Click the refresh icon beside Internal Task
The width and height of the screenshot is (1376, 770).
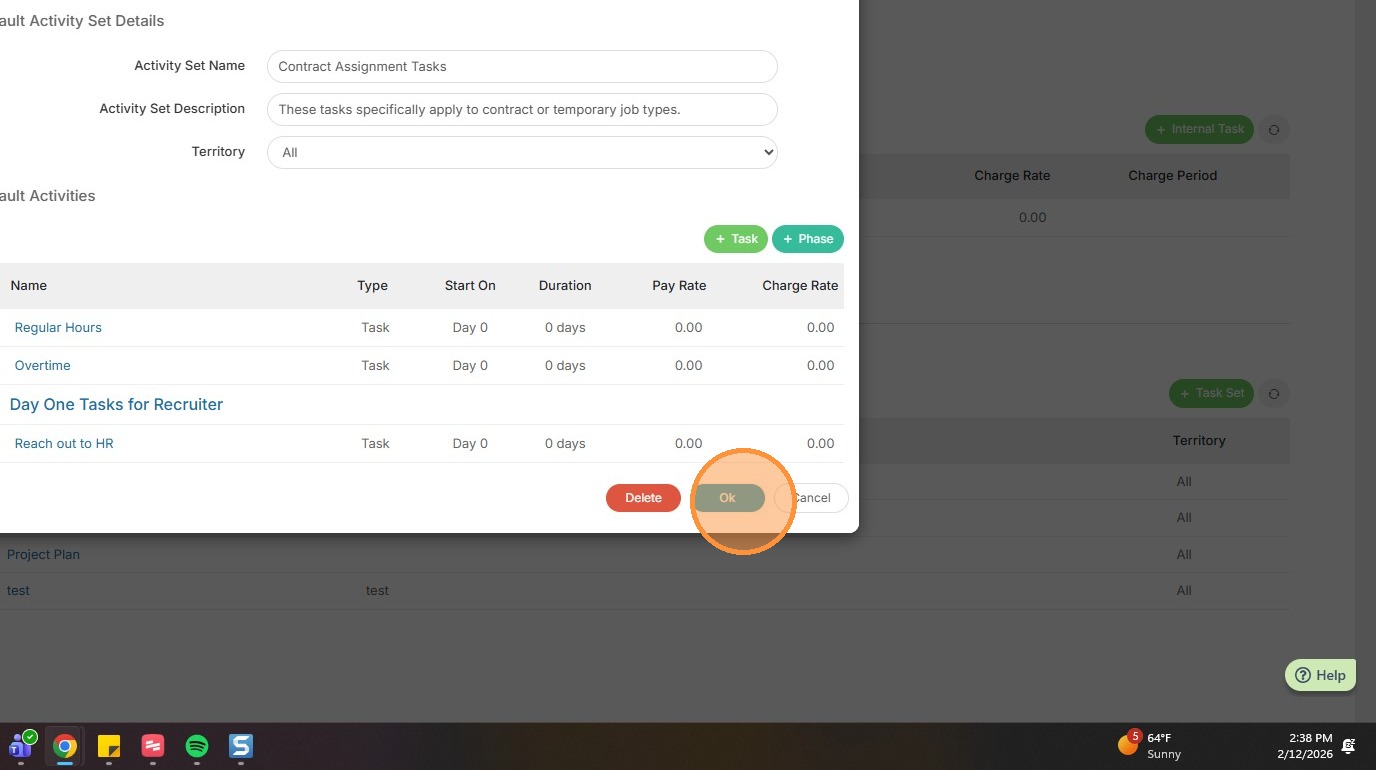(x=1274, y=129)
